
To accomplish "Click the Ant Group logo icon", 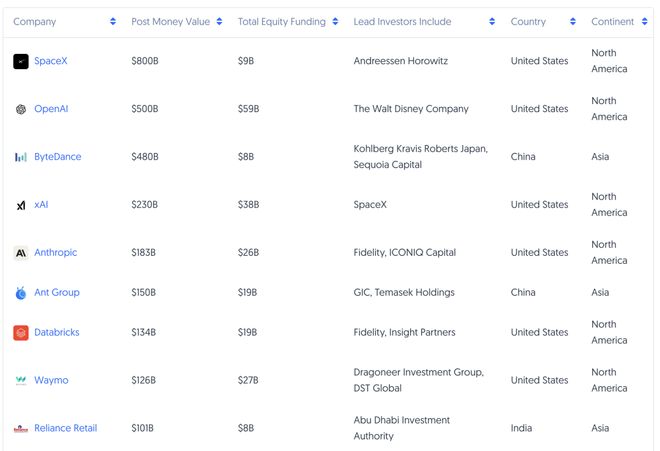I will click(21, 293).
